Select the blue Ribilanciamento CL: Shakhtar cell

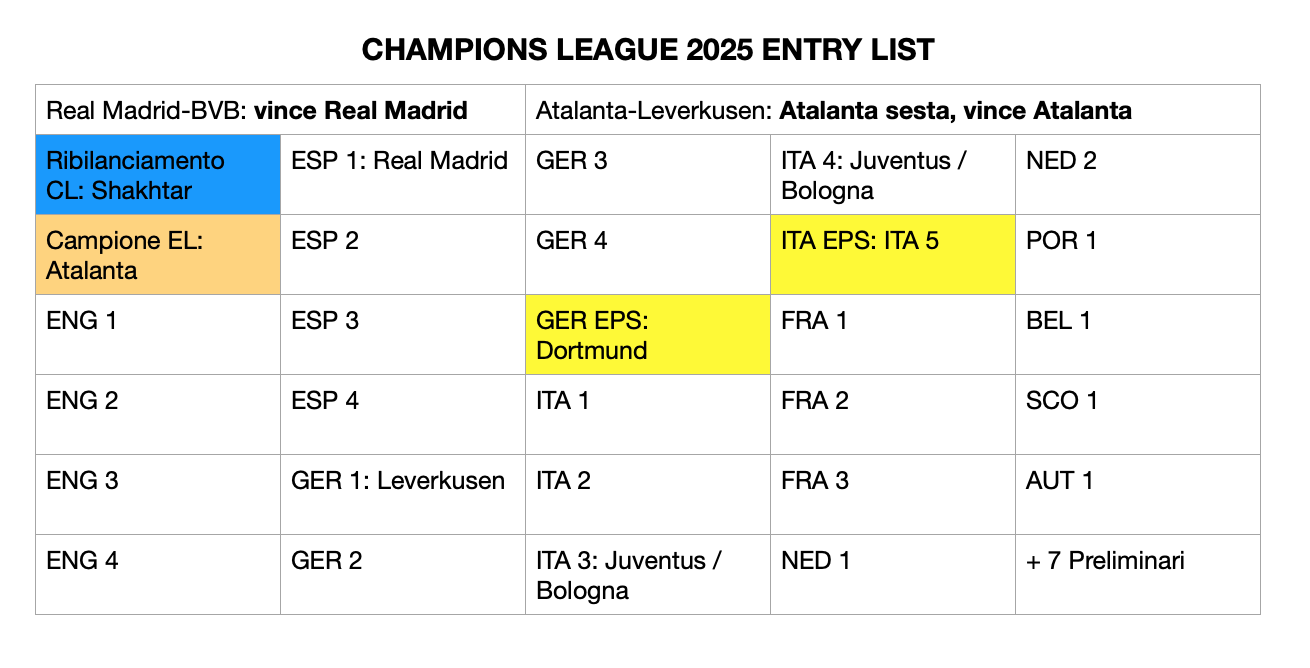pos(158,174)
